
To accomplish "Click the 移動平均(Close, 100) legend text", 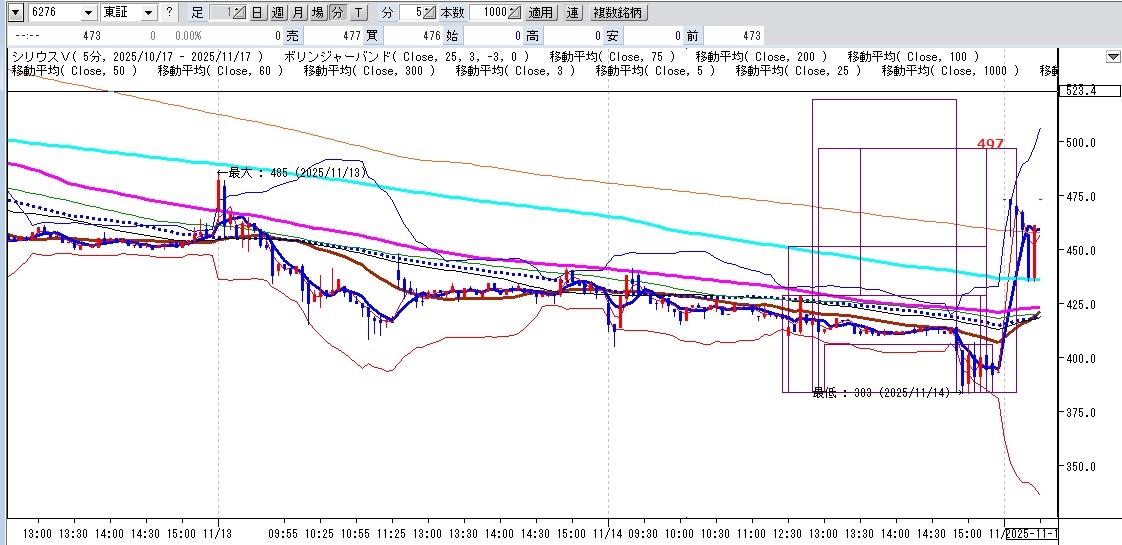I will pos(913,56).
